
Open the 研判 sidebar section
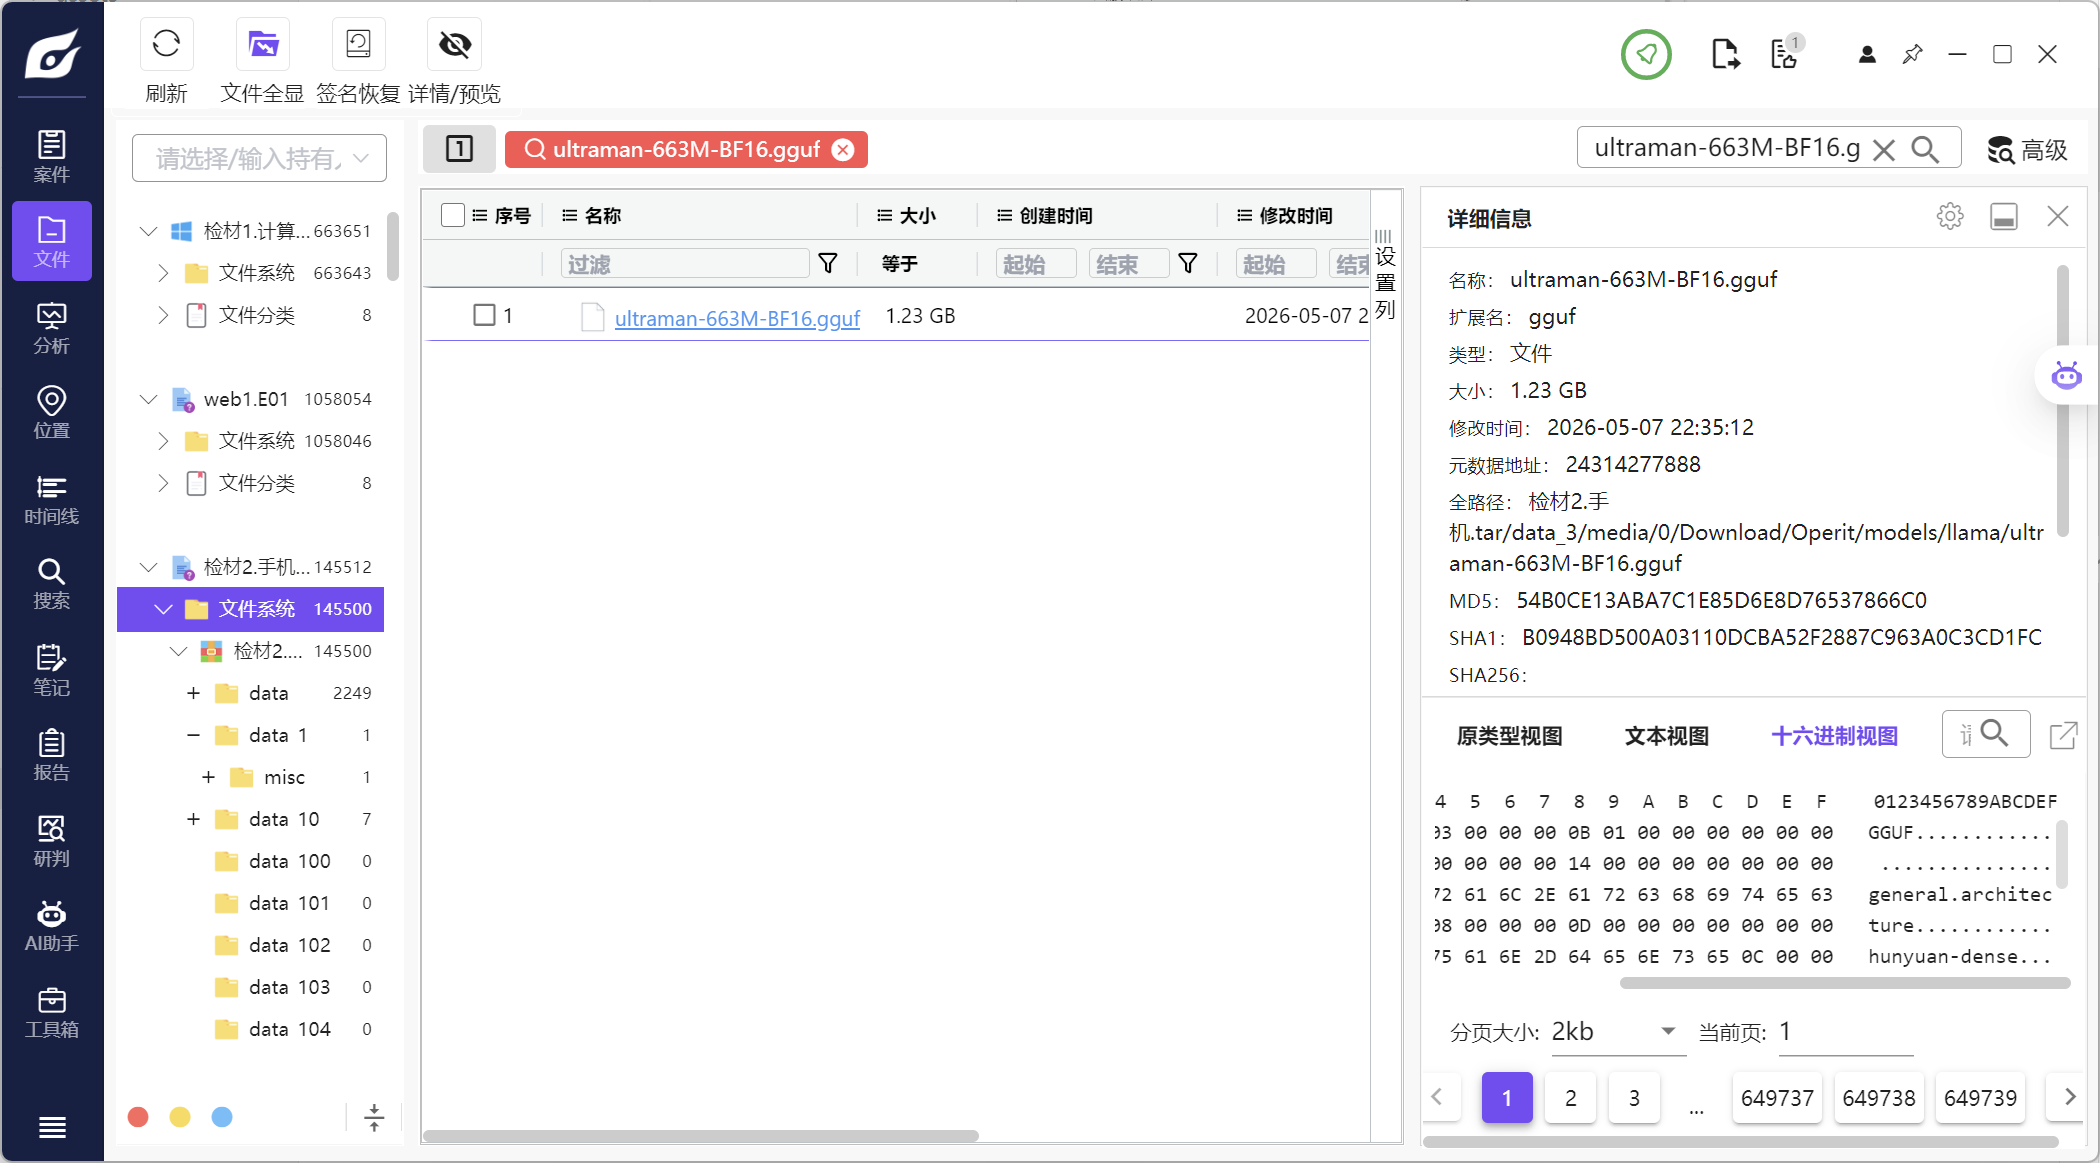pos(52,841)
